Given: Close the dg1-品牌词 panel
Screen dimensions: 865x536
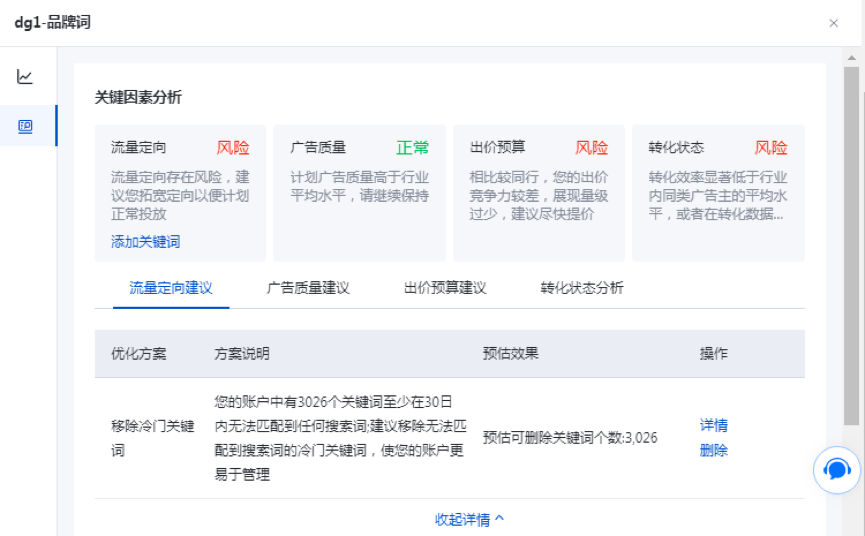Looking at the screenshot, I should pyautogui.click(x=833, y=23).
